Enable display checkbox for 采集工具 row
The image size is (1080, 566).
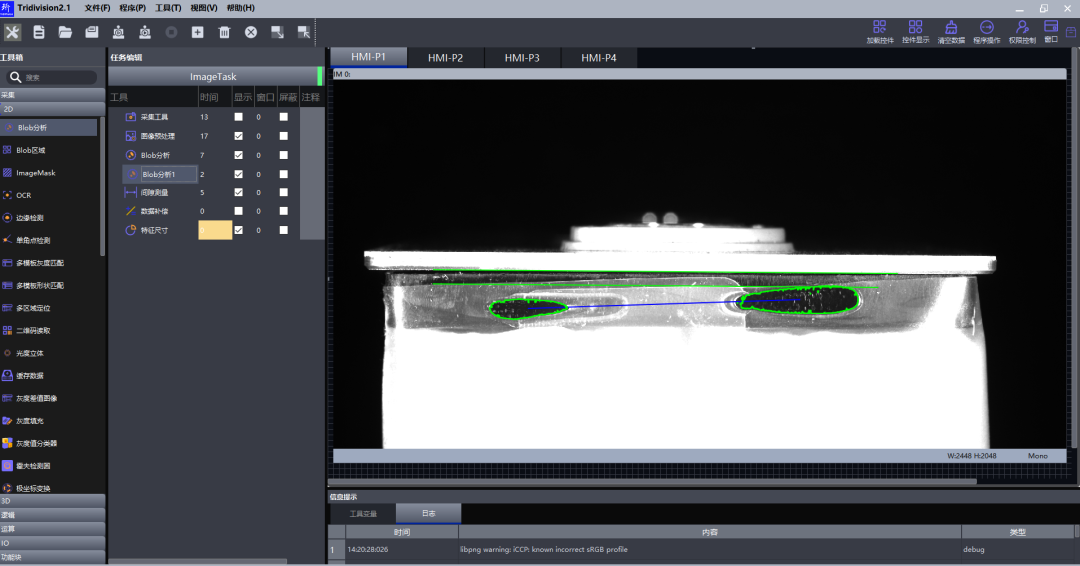(x=238, y=117)
